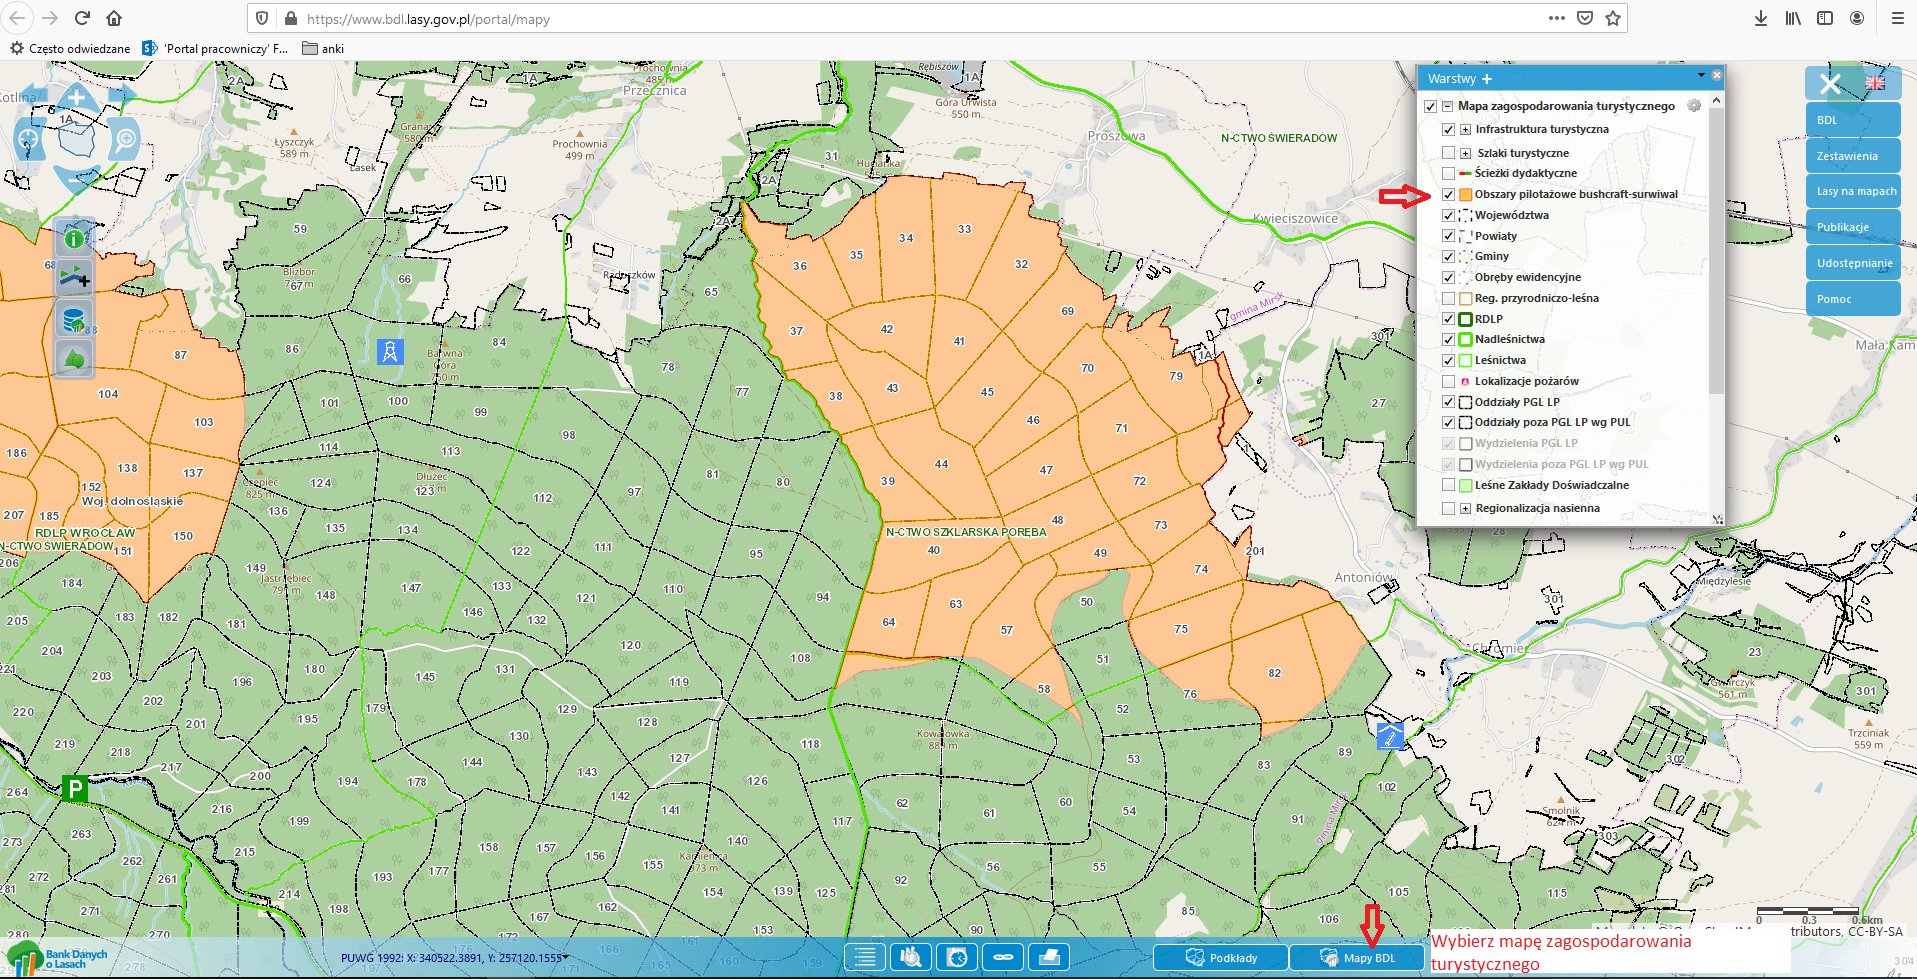
Task: Enable the Szlaki turystyczne layer checkbox
Action: click(x=1448, y=153)
